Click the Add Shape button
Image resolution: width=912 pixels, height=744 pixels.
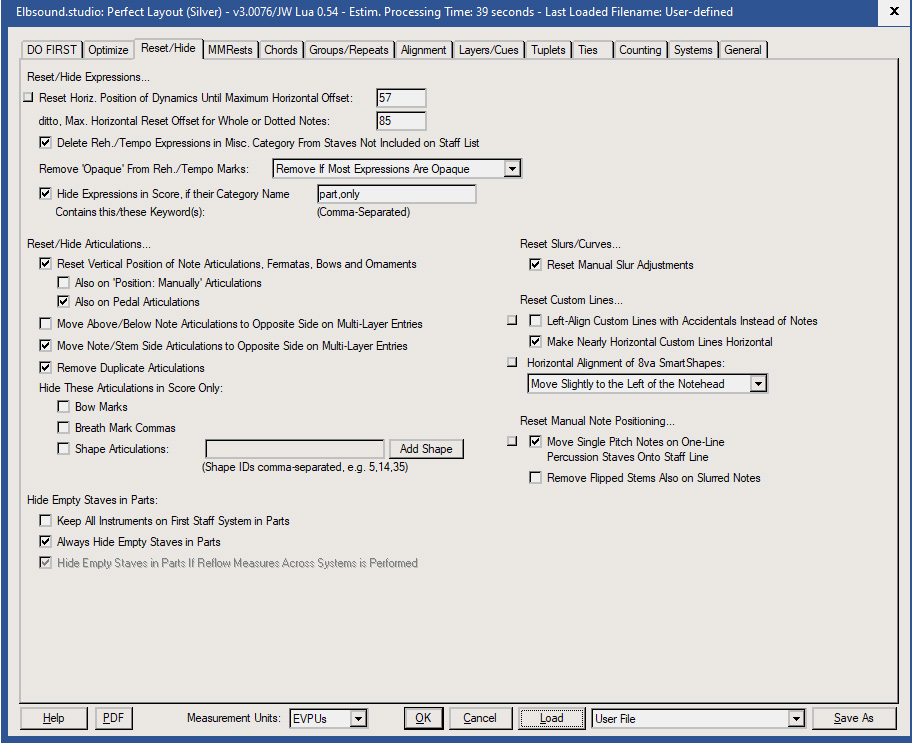(x=426, y=448)
